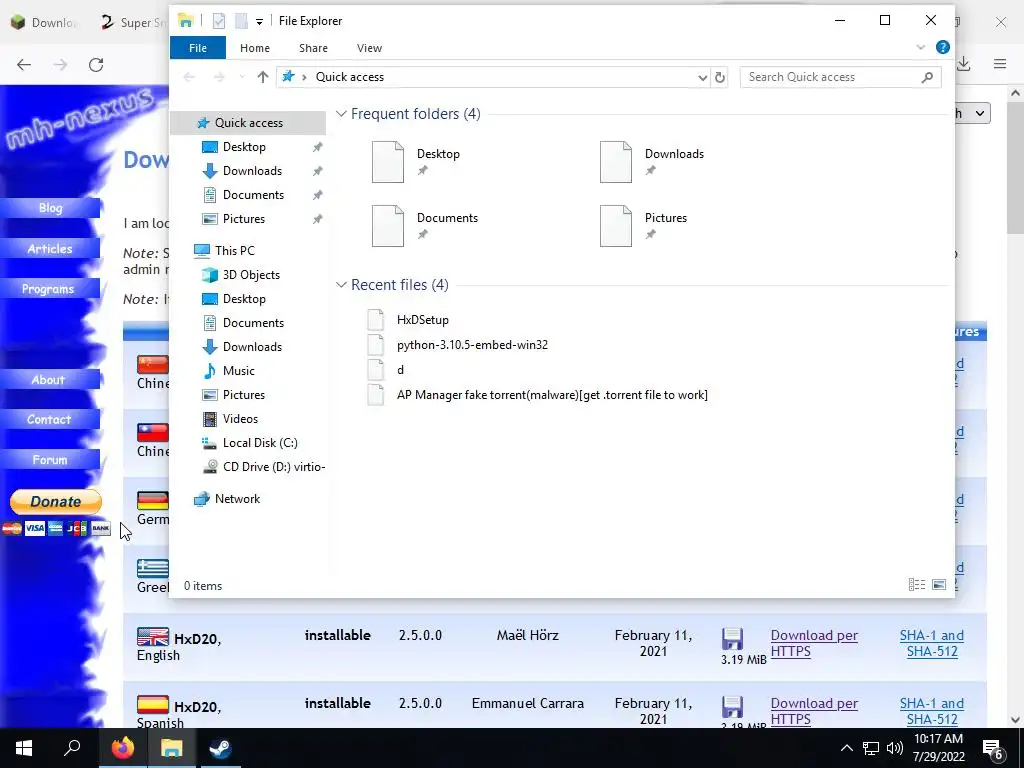Image resolution: width=1024 pixels, height=768 pixels.
Task: Open pinned Documents under Quick access
Action: point(253,195)
